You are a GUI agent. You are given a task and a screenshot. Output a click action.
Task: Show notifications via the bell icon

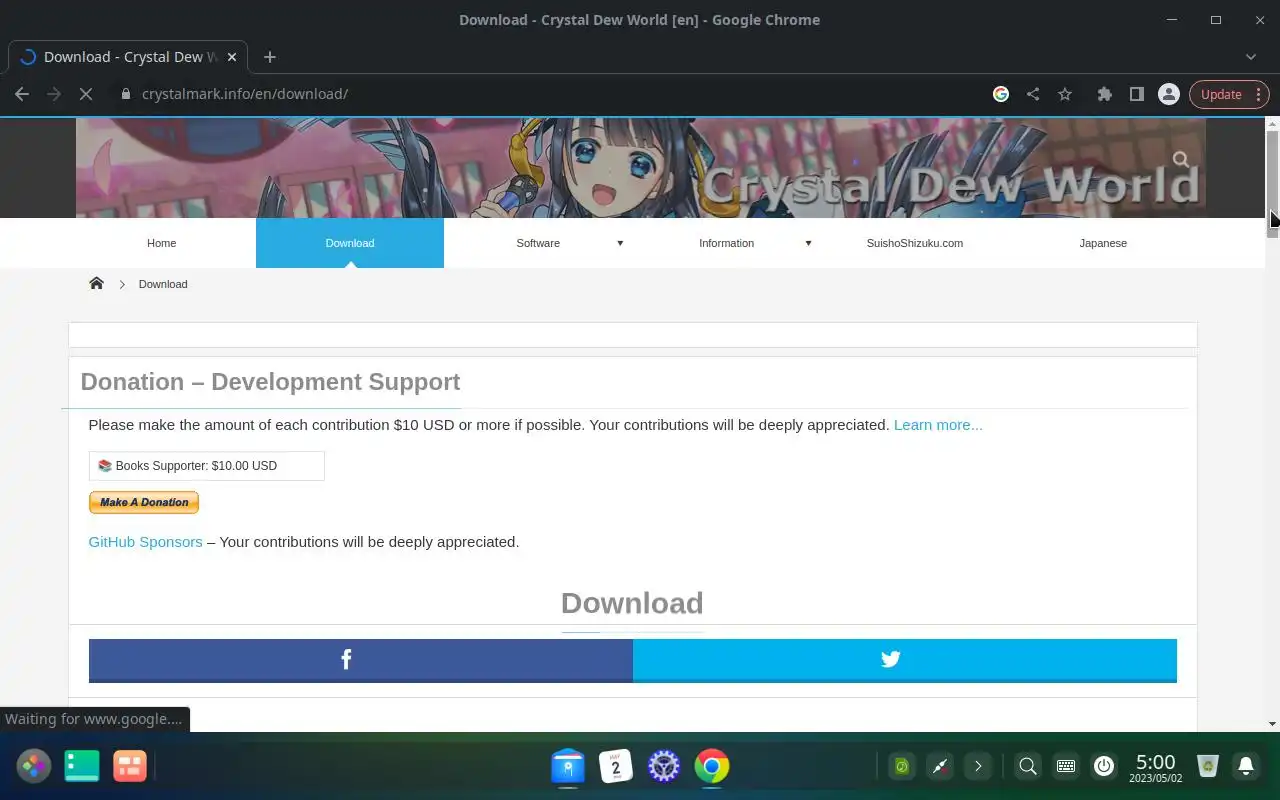click(1246, 766)
